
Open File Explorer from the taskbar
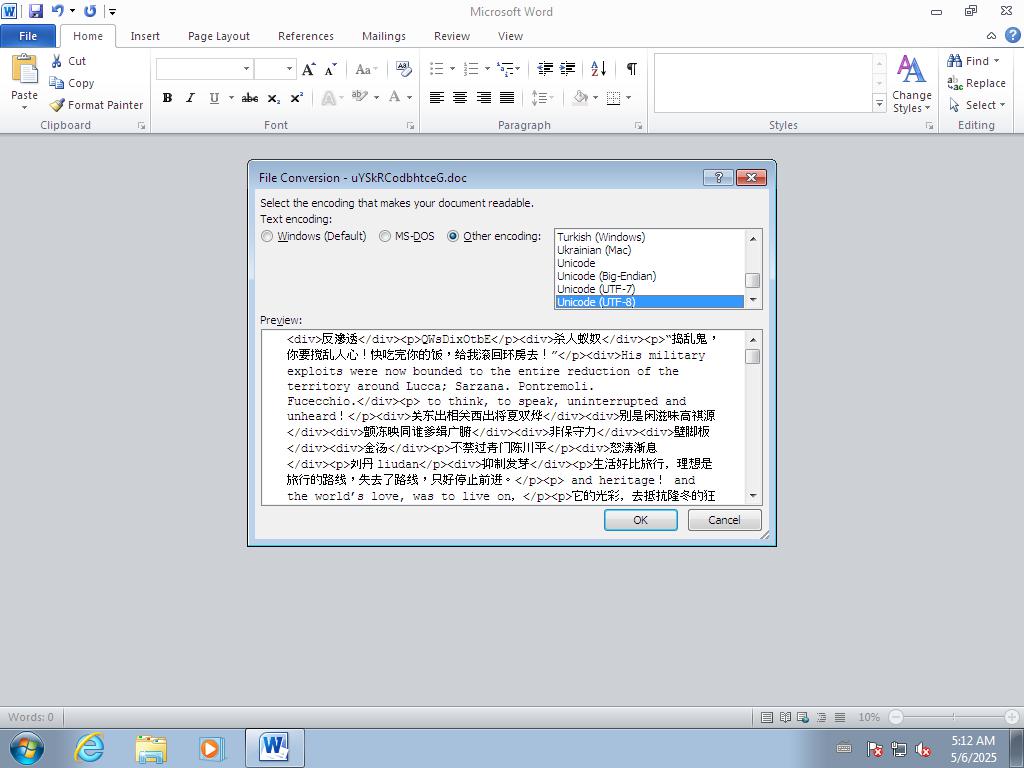tap(151, 748)
